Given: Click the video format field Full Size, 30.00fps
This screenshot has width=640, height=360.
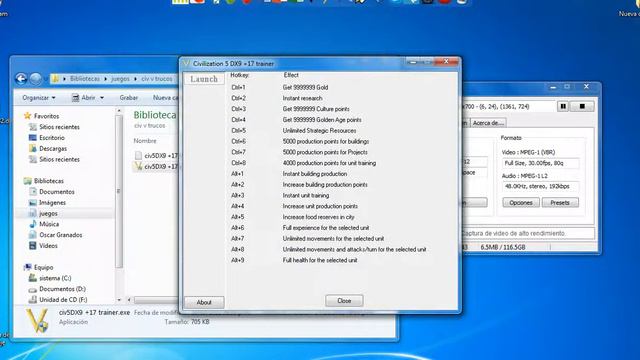Looking at the screenshot, I should (x=540, y=163).
